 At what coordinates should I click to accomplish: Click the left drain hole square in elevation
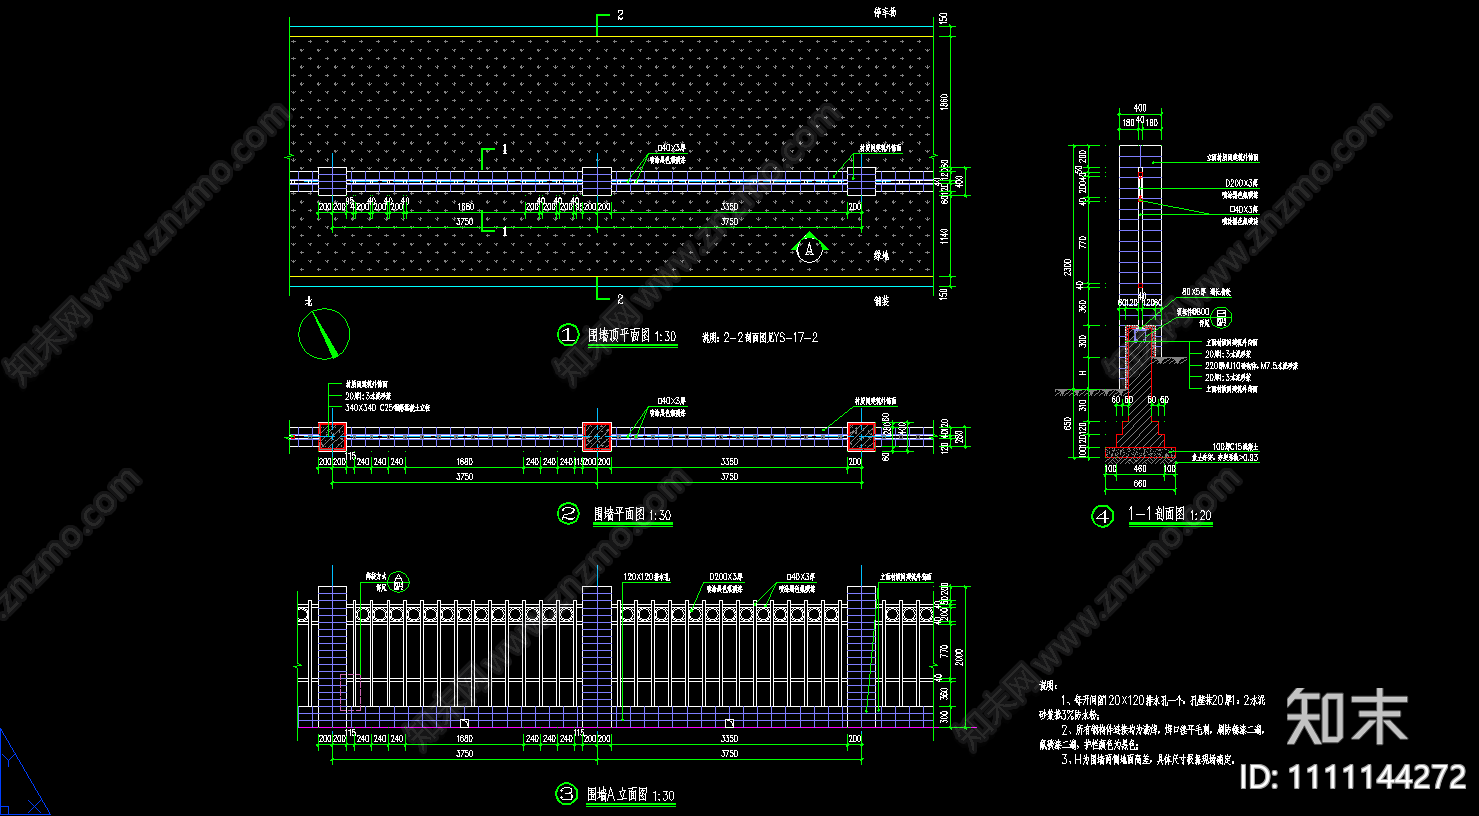[464, 722]
